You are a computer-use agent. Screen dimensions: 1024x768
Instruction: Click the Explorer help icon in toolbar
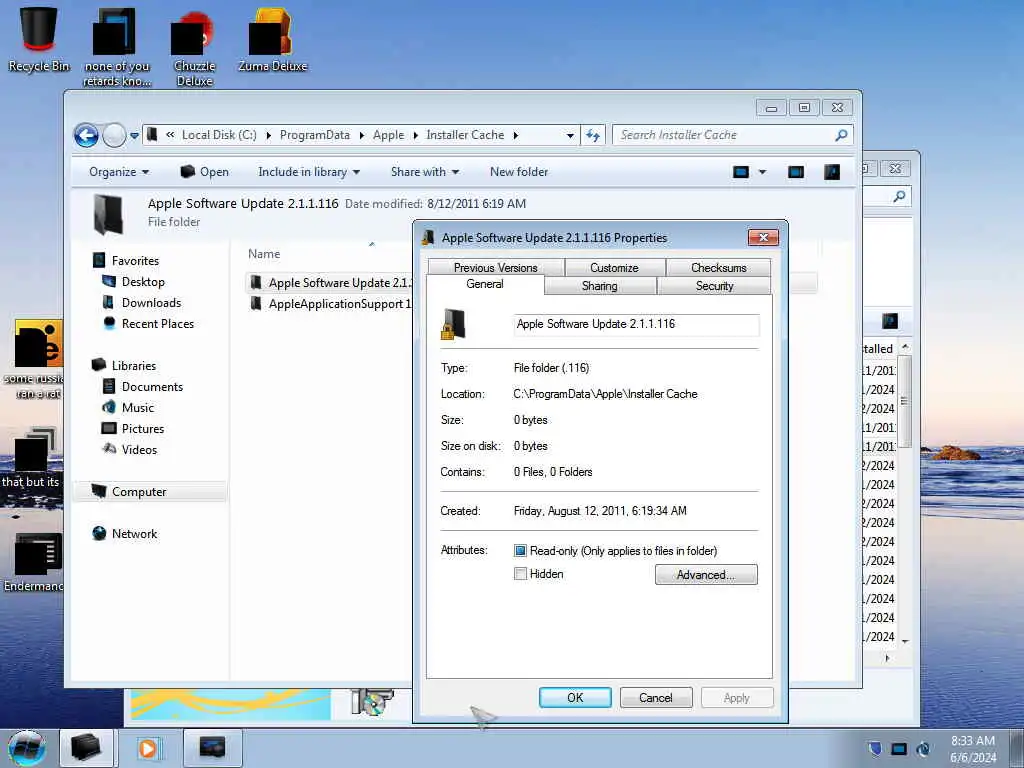click(x=831, y=172)
